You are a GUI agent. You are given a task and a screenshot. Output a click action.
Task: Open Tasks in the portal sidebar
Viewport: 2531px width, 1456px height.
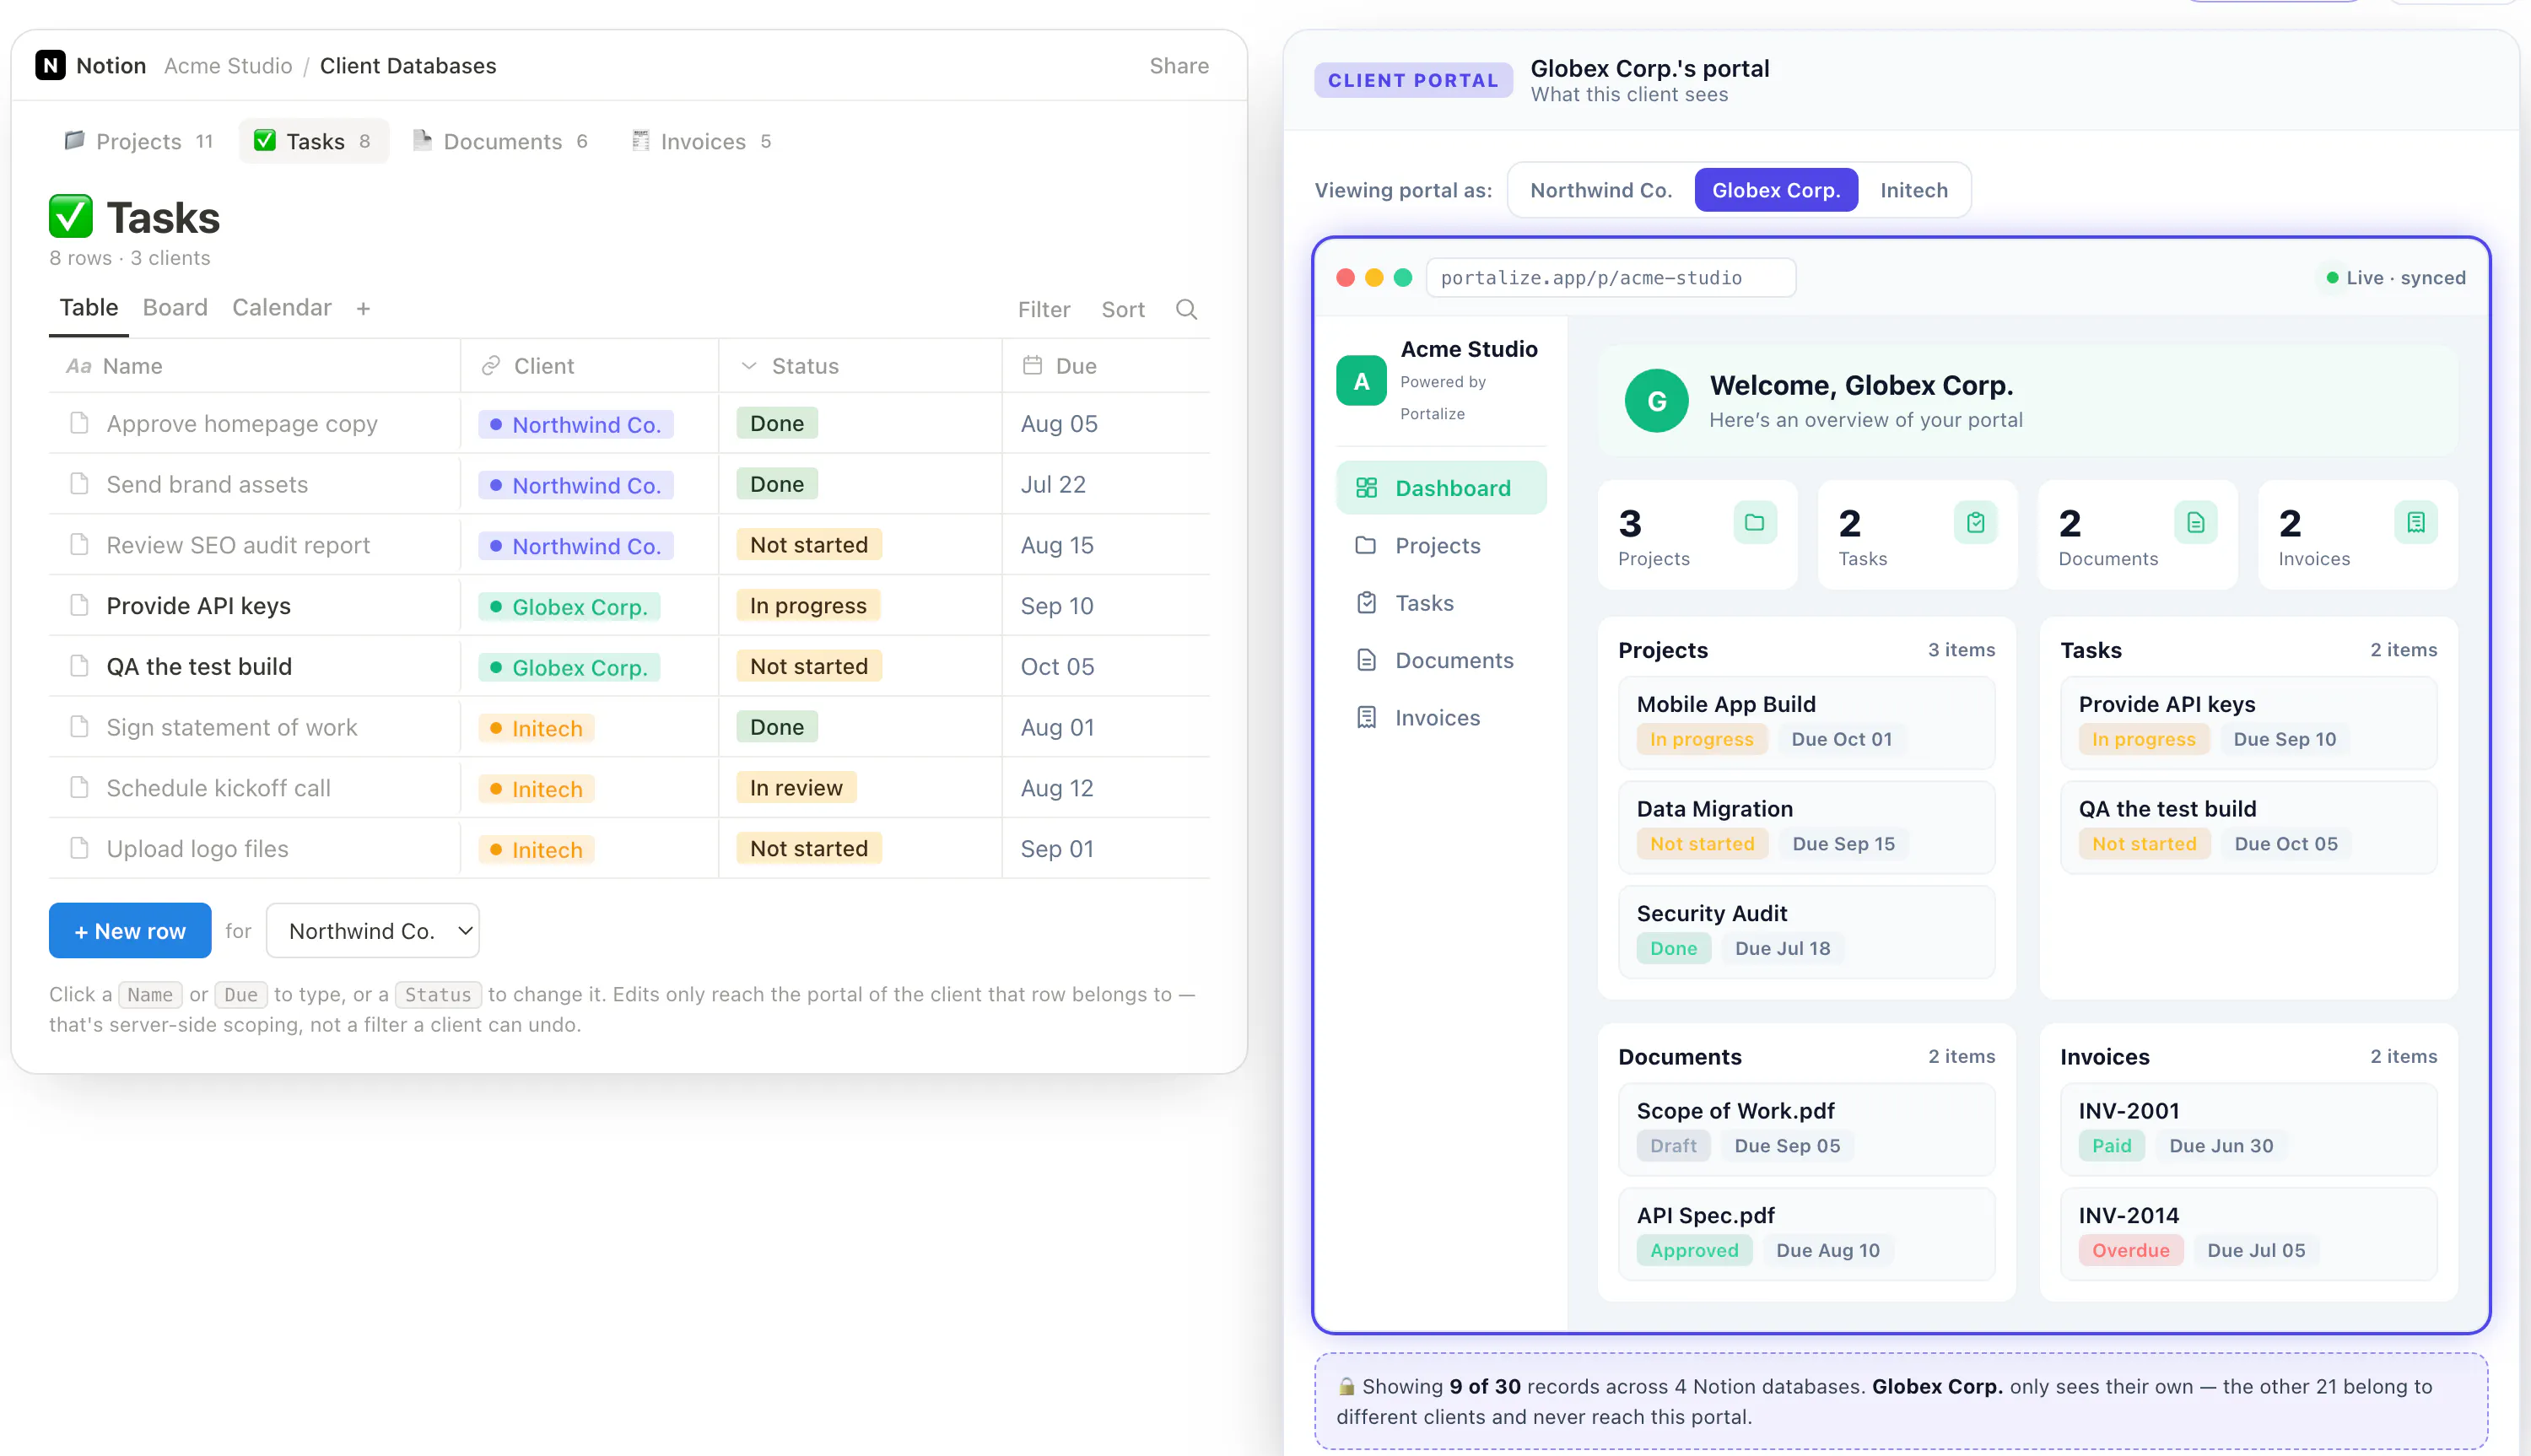pos(1441,603)
